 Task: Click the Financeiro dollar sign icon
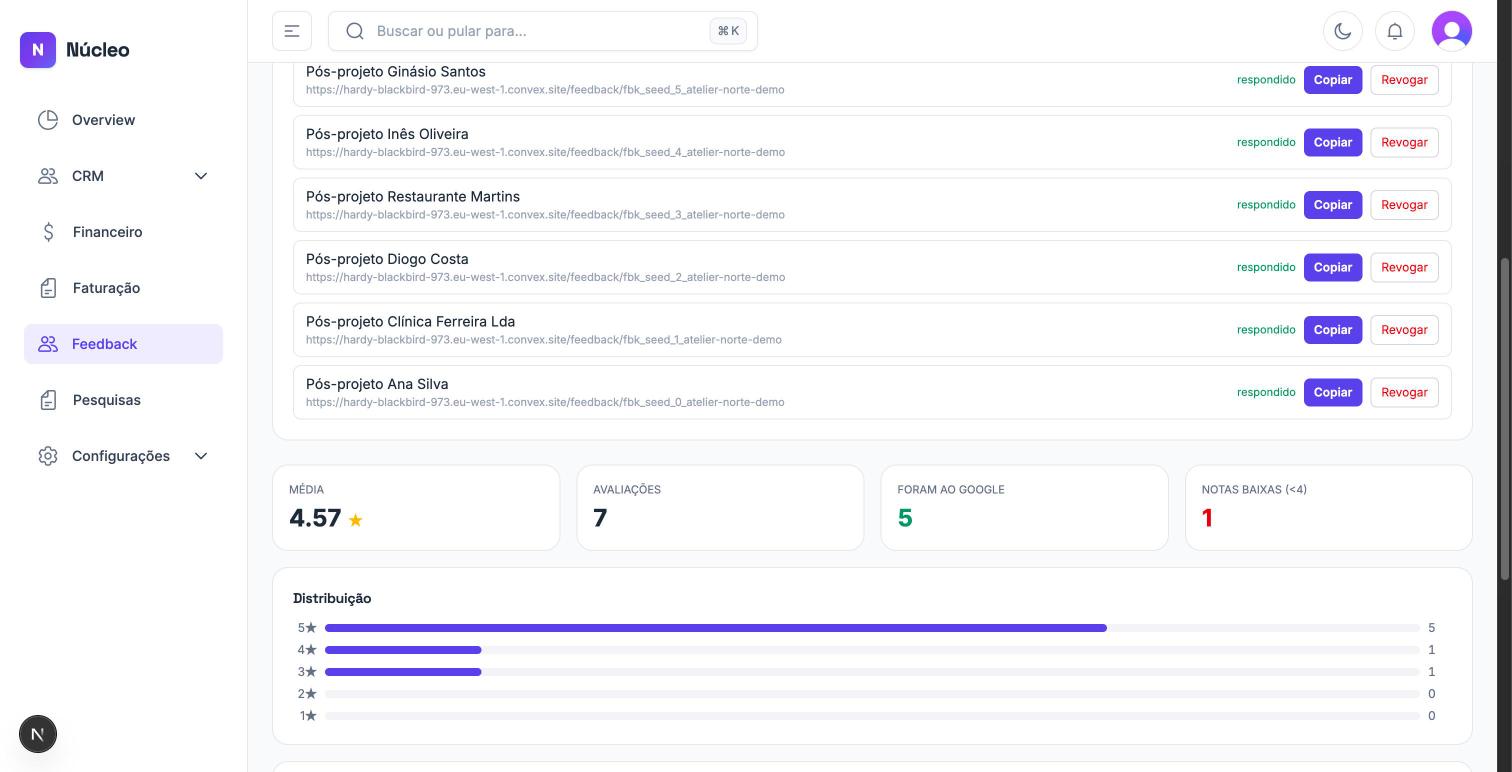(x=48, y=232)
